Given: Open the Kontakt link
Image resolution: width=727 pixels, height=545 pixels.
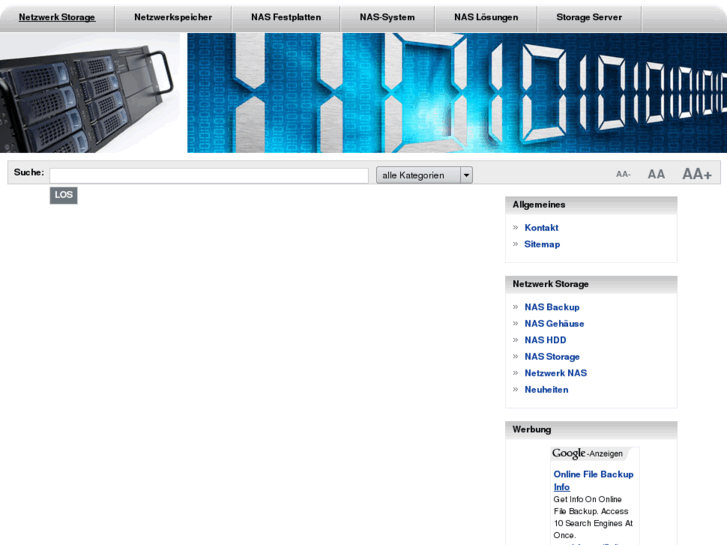Looking at the screenshot, I should point(541,228).
